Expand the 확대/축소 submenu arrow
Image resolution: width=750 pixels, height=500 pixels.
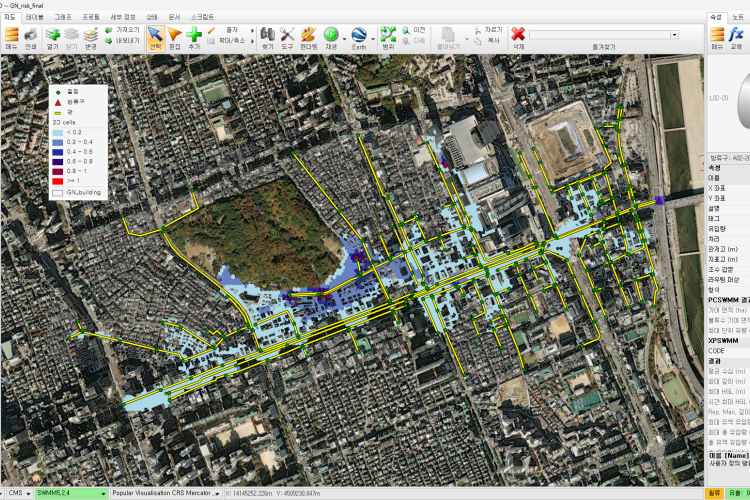coord(253,41)
